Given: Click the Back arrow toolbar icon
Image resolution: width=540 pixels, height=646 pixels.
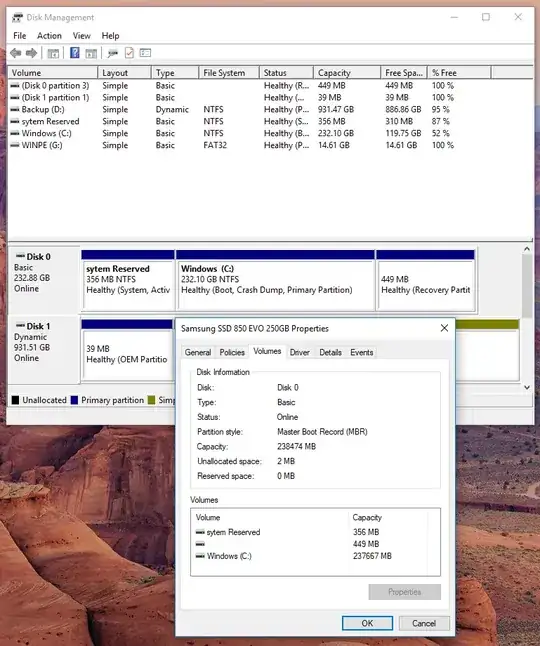Looking at the screenshot, I should (x=16, y=53).
